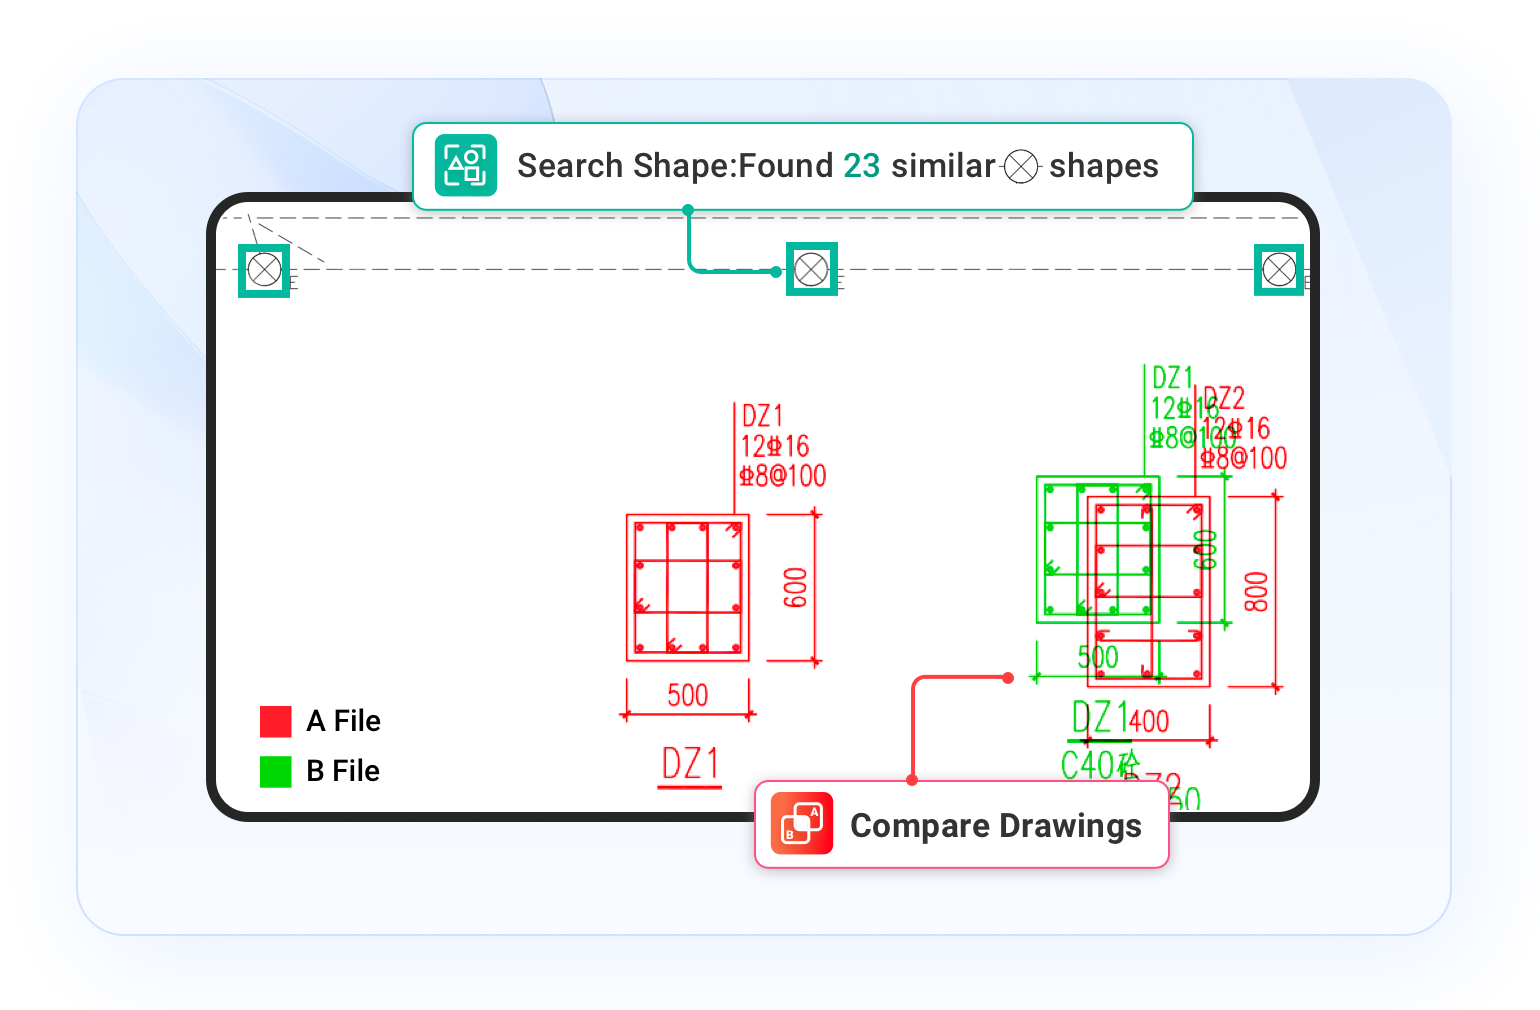Click the red 800 height dimension
The width and height of the screenshot is (1540, 1010).
[1255, 592]
